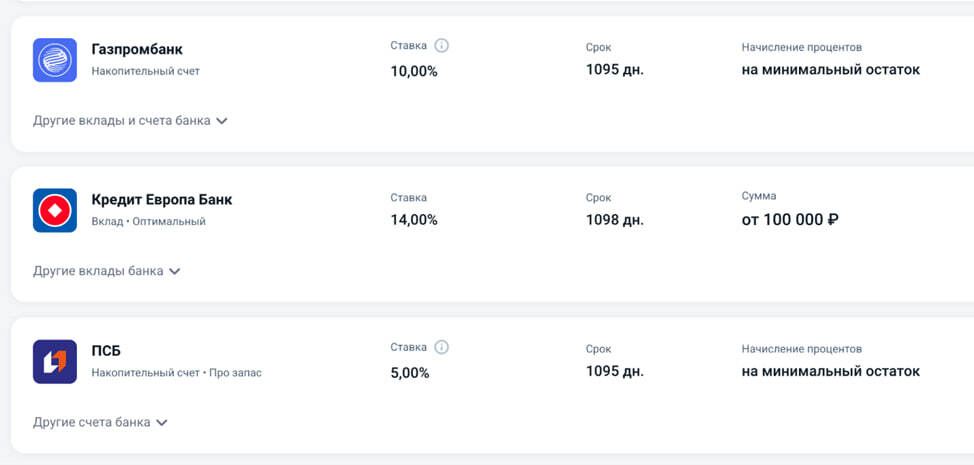Click the chevron next to Другие счета банка

[x=162, y=423]
